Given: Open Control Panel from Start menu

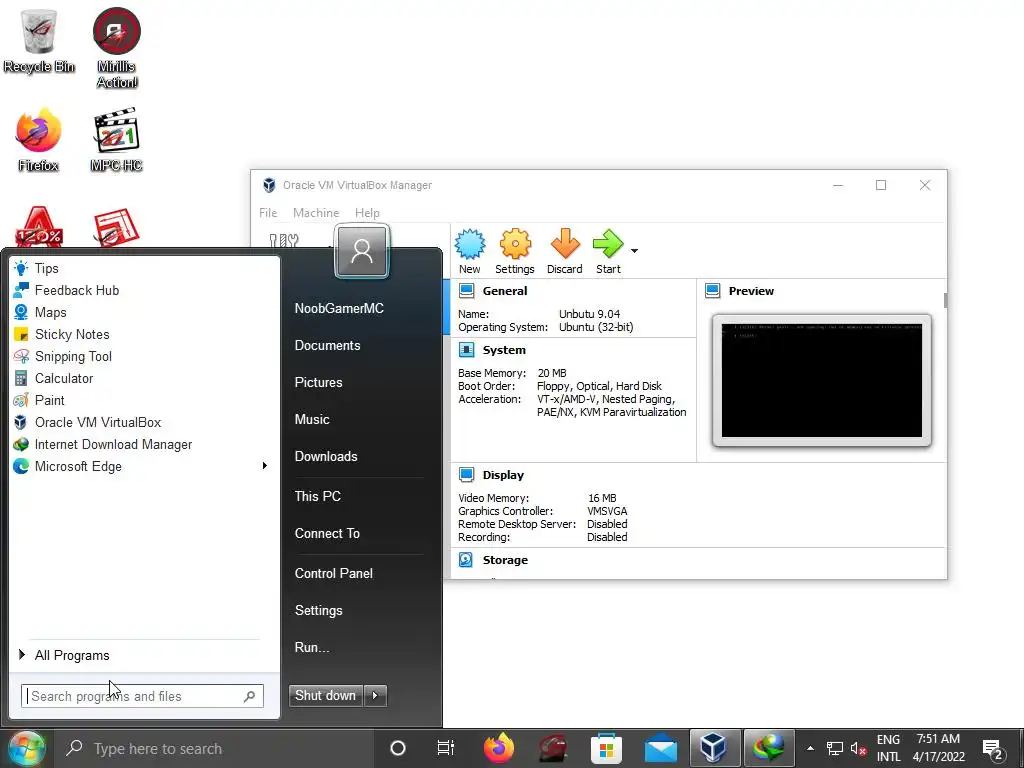Looking at the screenshot, I should point(334,573).
